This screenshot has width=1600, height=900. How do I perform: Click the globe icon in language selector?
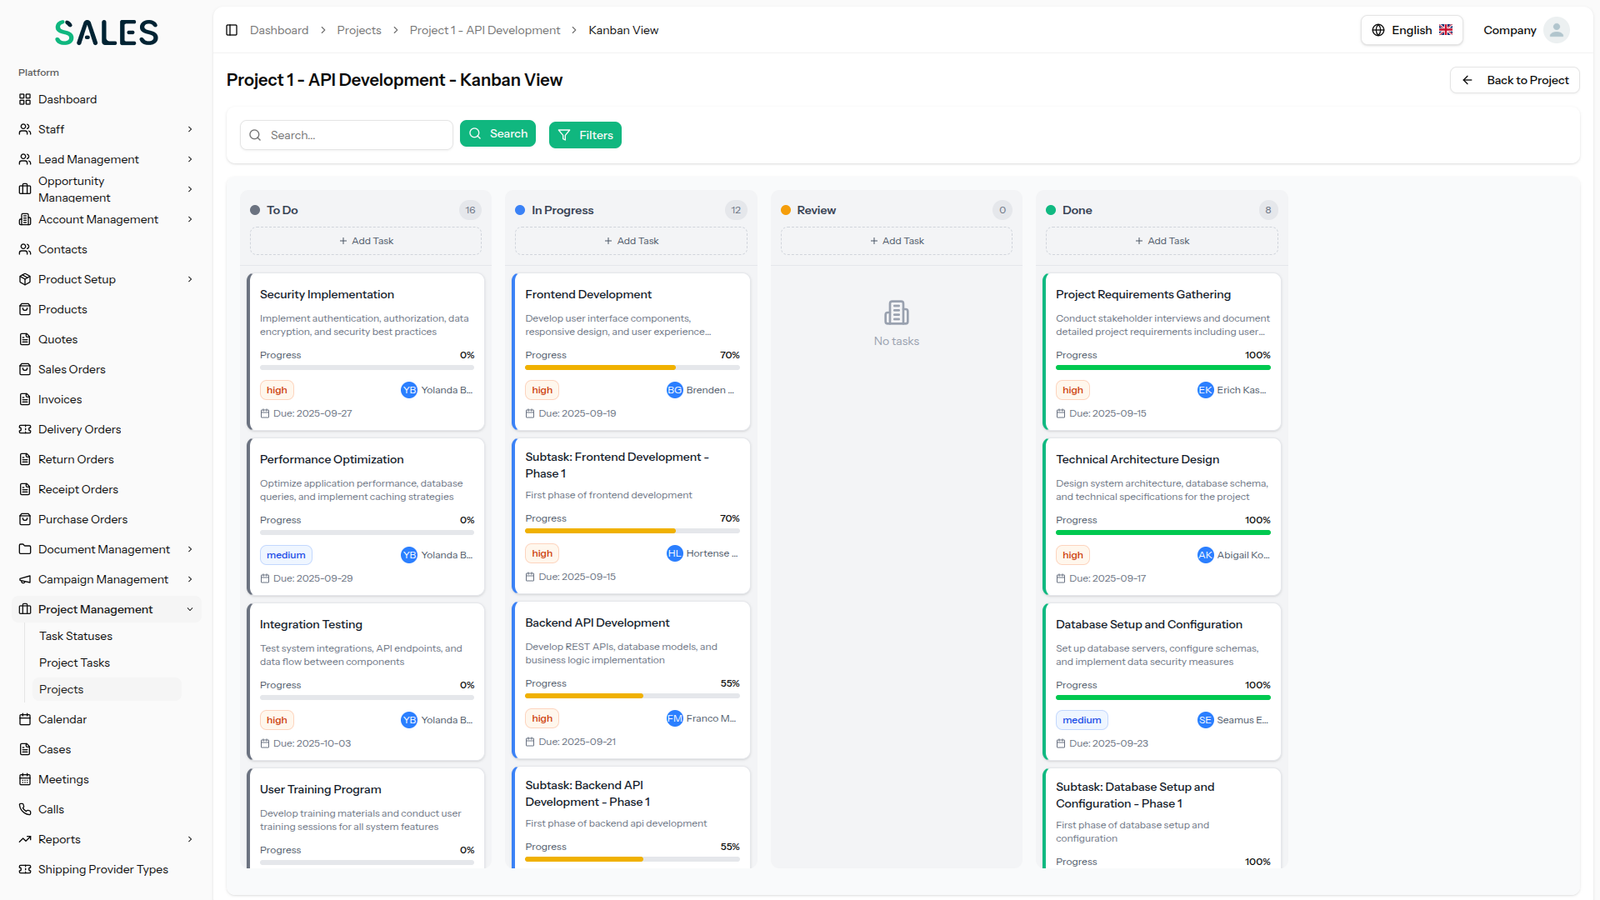1378,30
